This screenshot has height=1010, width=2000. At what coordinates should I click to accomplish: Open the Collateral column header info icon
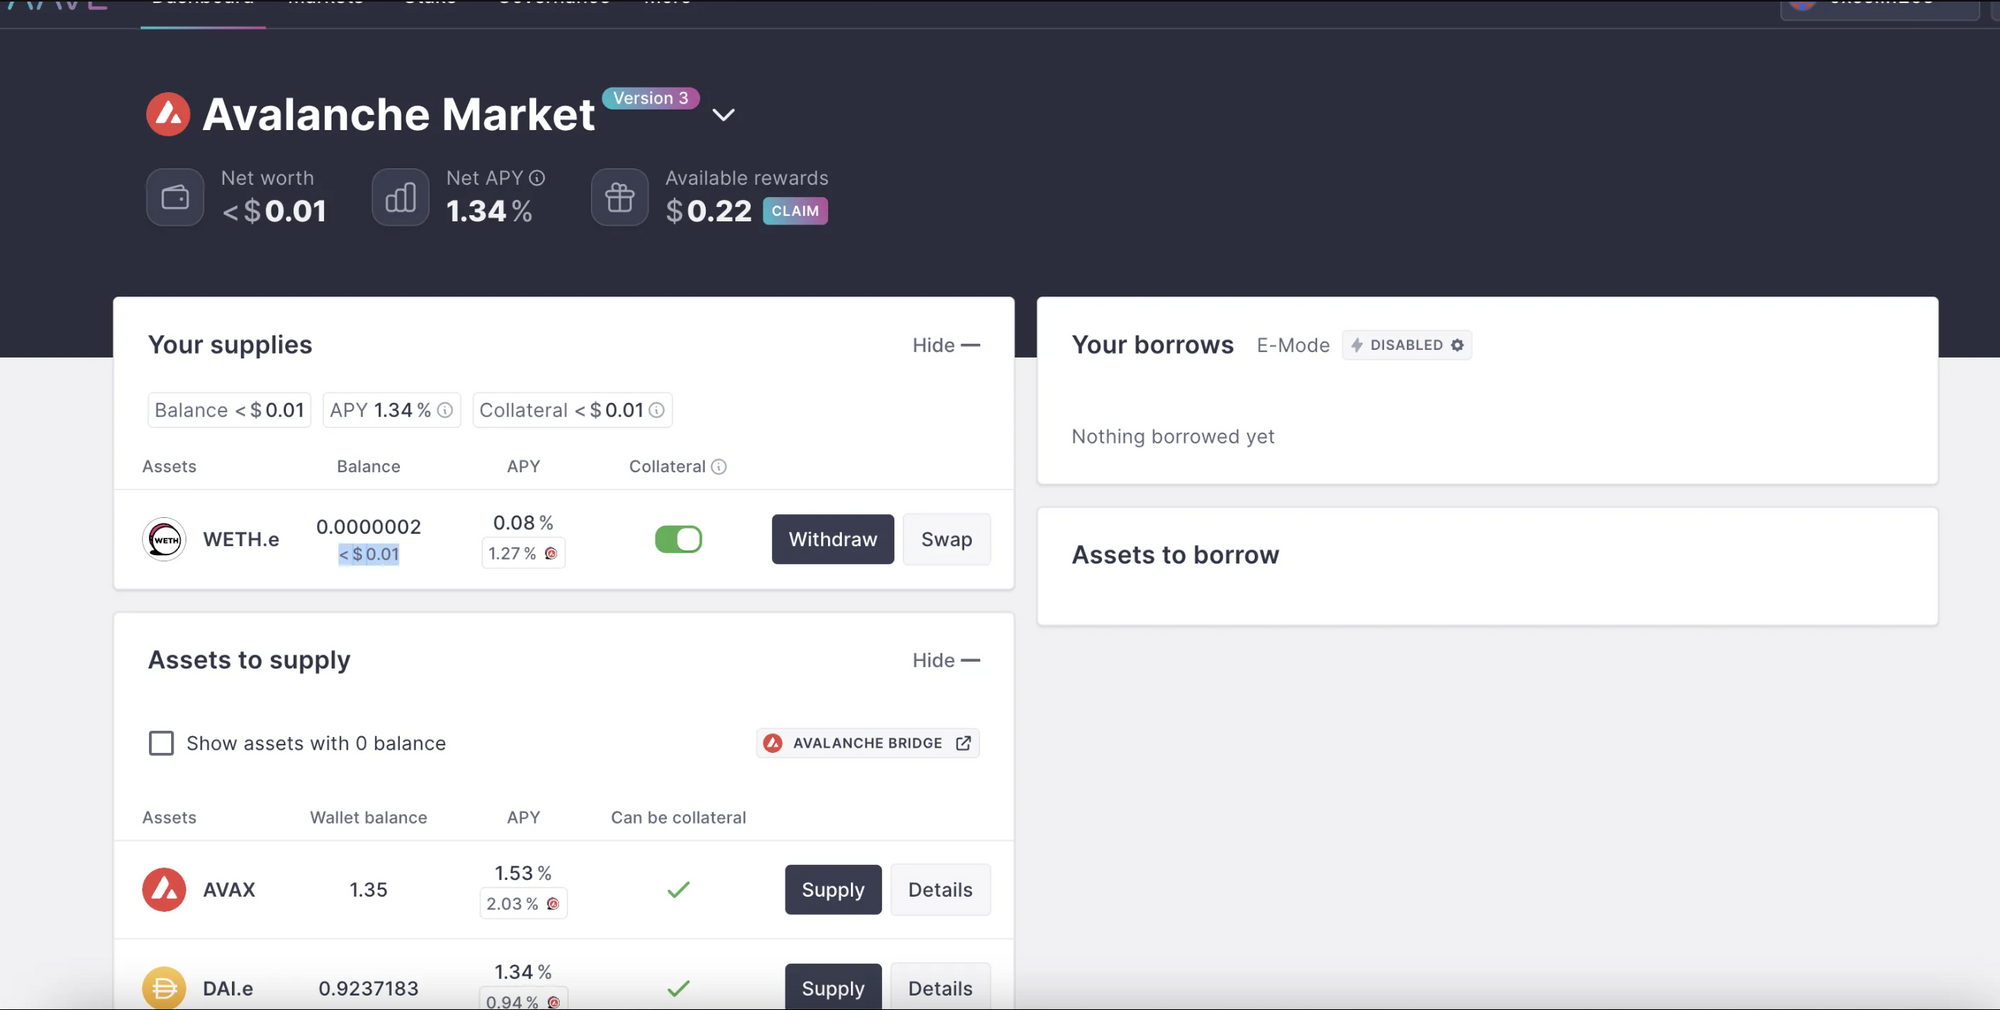[719, 467]
